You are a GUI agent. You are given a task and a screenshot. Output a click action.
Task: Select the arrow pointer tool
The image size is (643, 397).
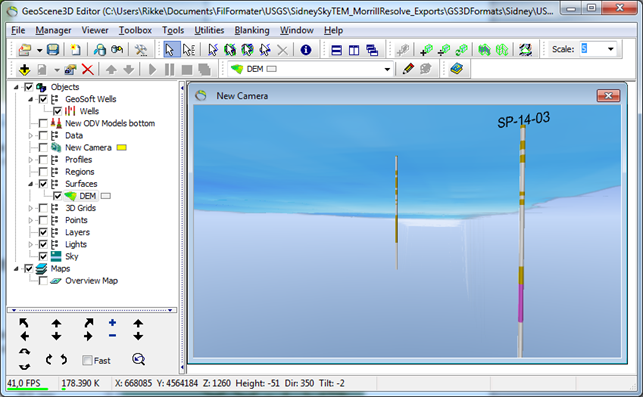(x=169, y=50)
